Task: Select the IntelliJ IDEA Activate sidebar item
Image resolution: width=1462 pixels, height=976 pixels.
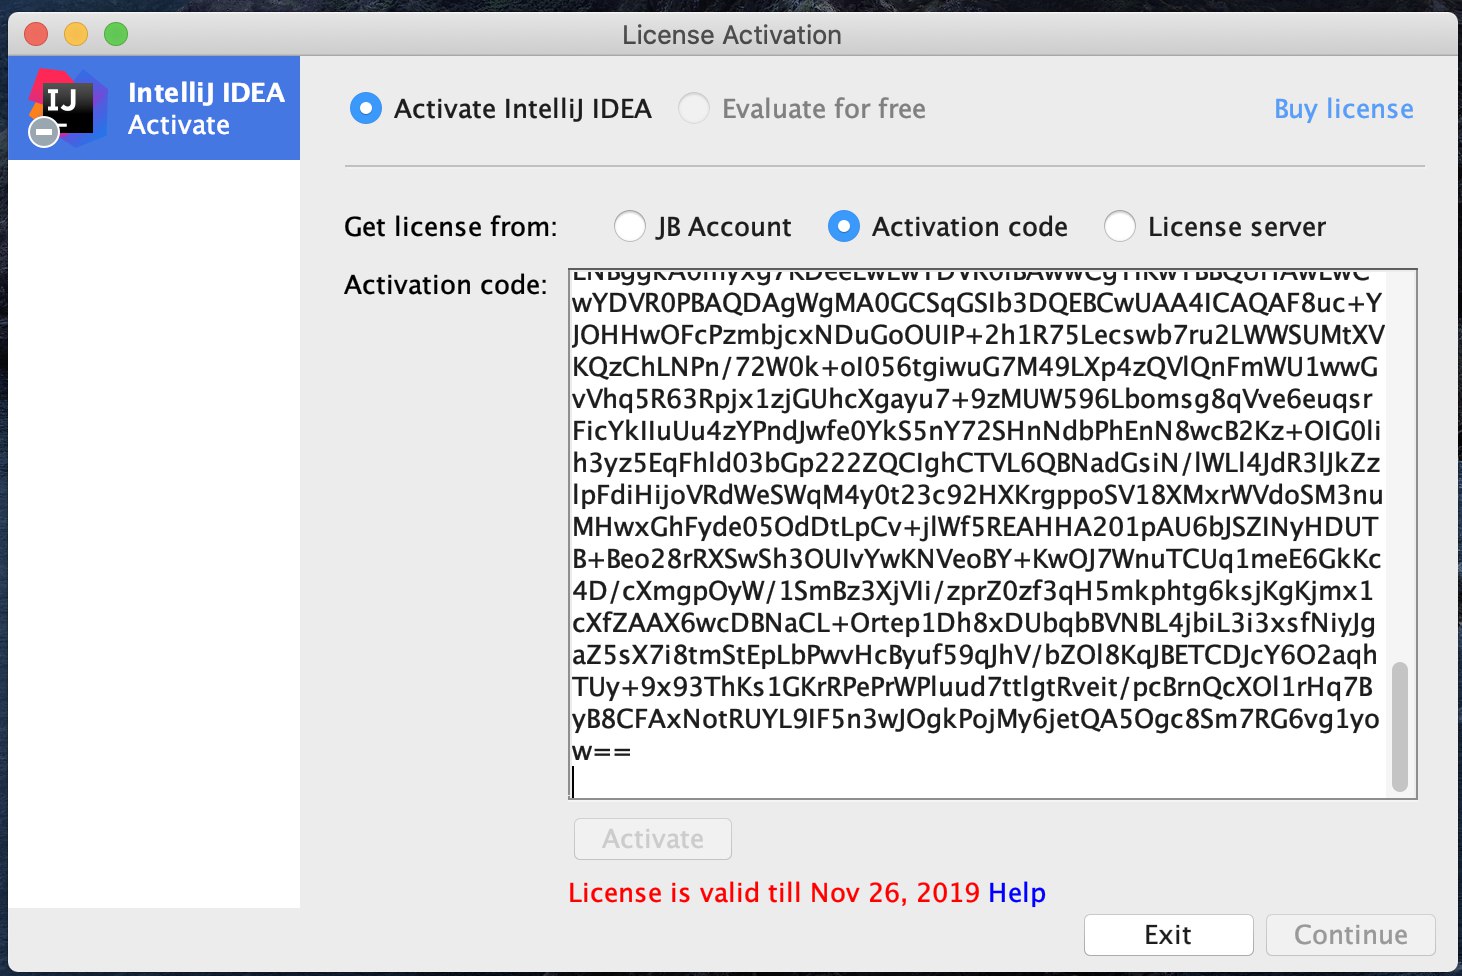Action: pos(154,108)
